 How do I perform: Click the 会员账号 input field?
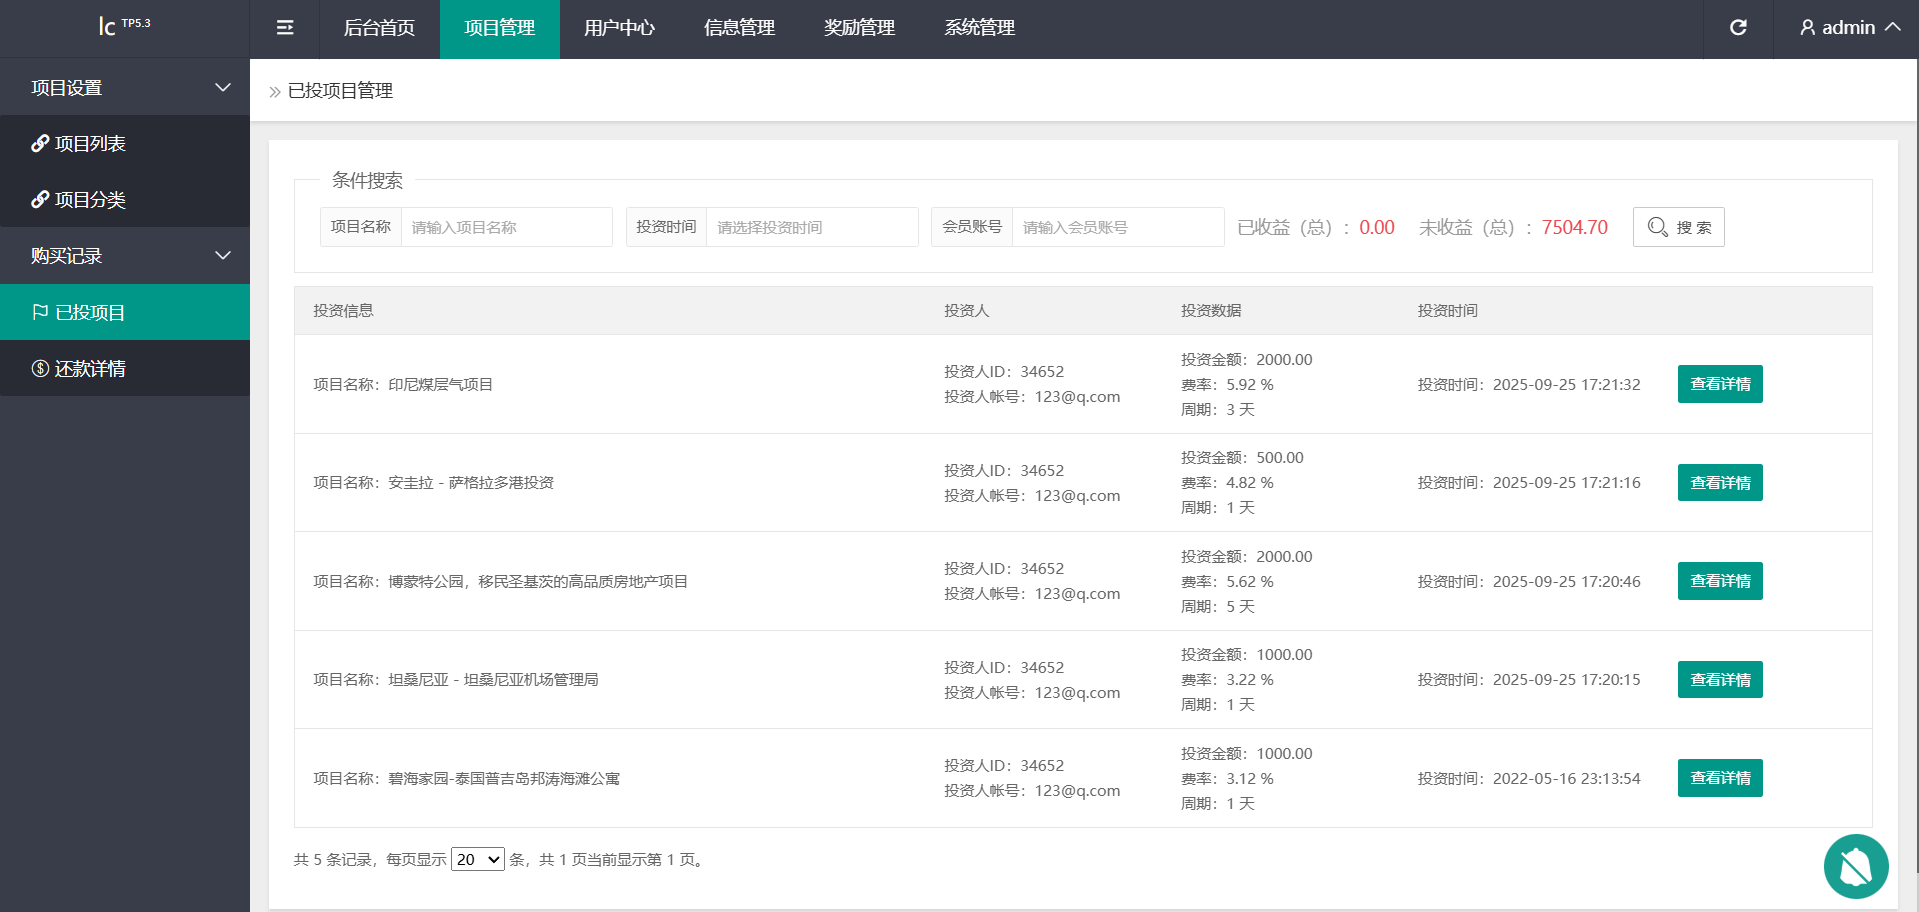(1117, 227)
